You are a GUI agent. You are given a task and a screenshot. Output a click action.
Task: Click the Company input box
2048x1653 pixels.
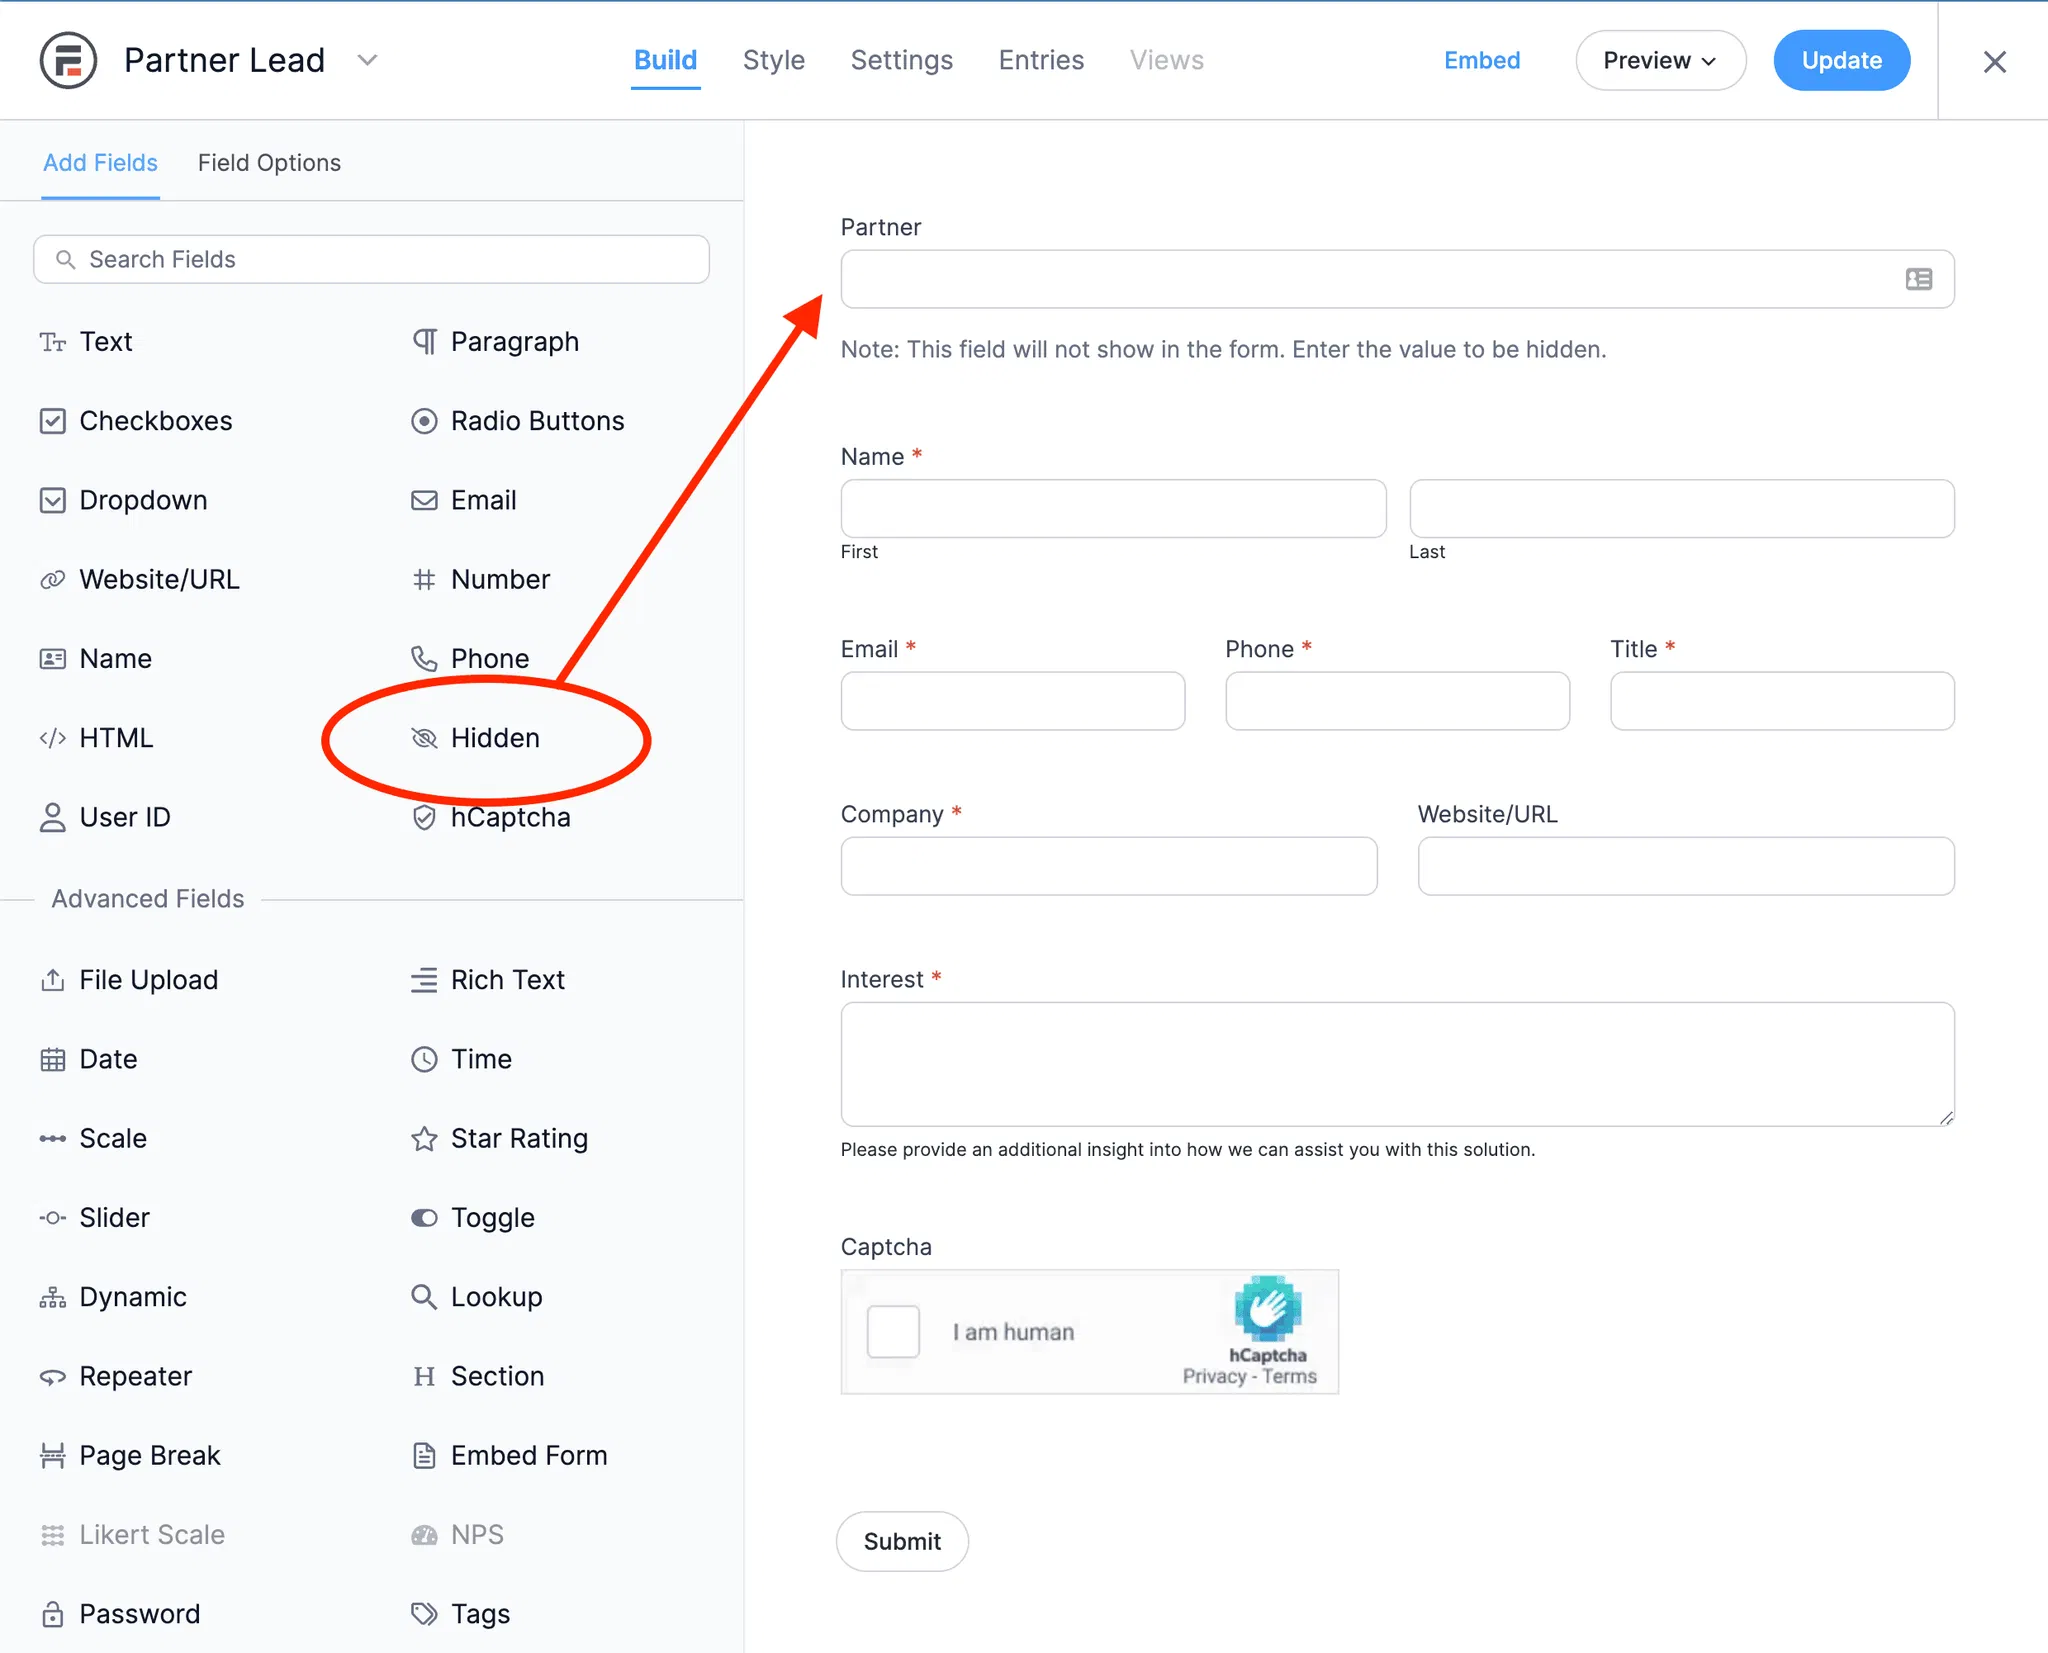click(x=1109, y=866)
